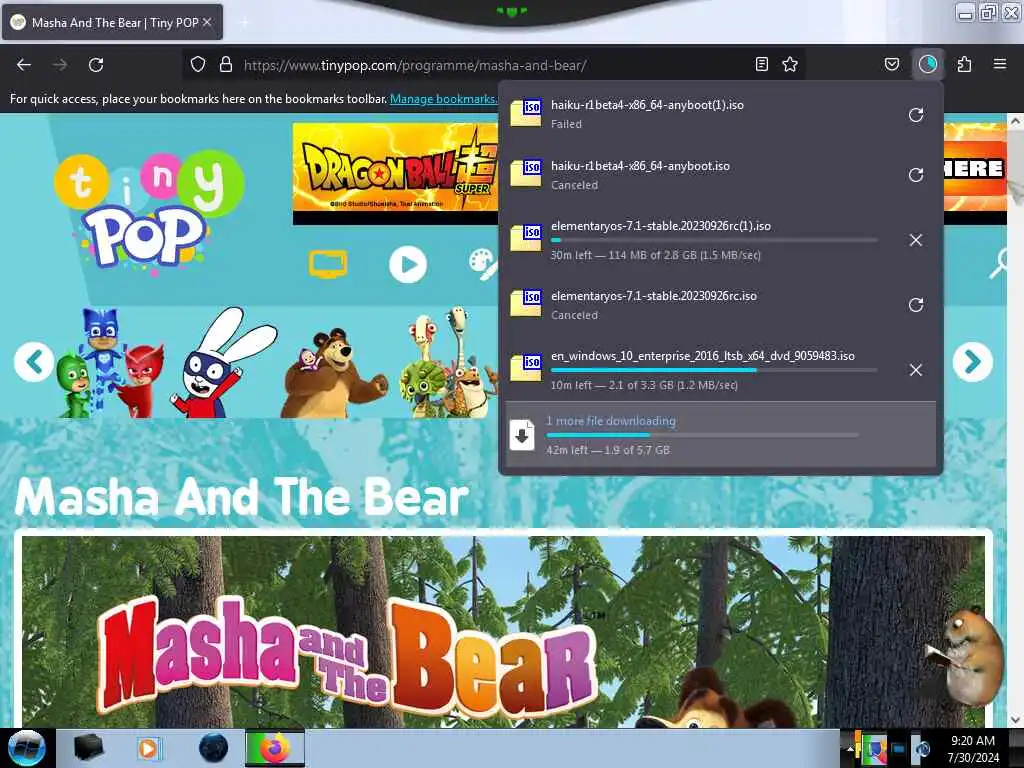Click the Masha and The Bear show image
1024x768 pixels.
coord(503,632)
